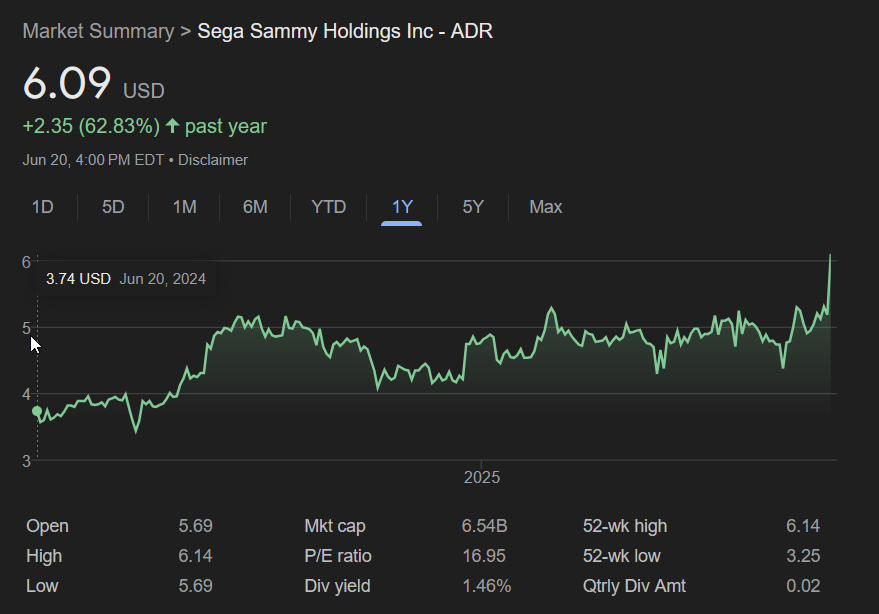Select the 5D time range tab
Viewport: 879px width, 614px height.
113,207
